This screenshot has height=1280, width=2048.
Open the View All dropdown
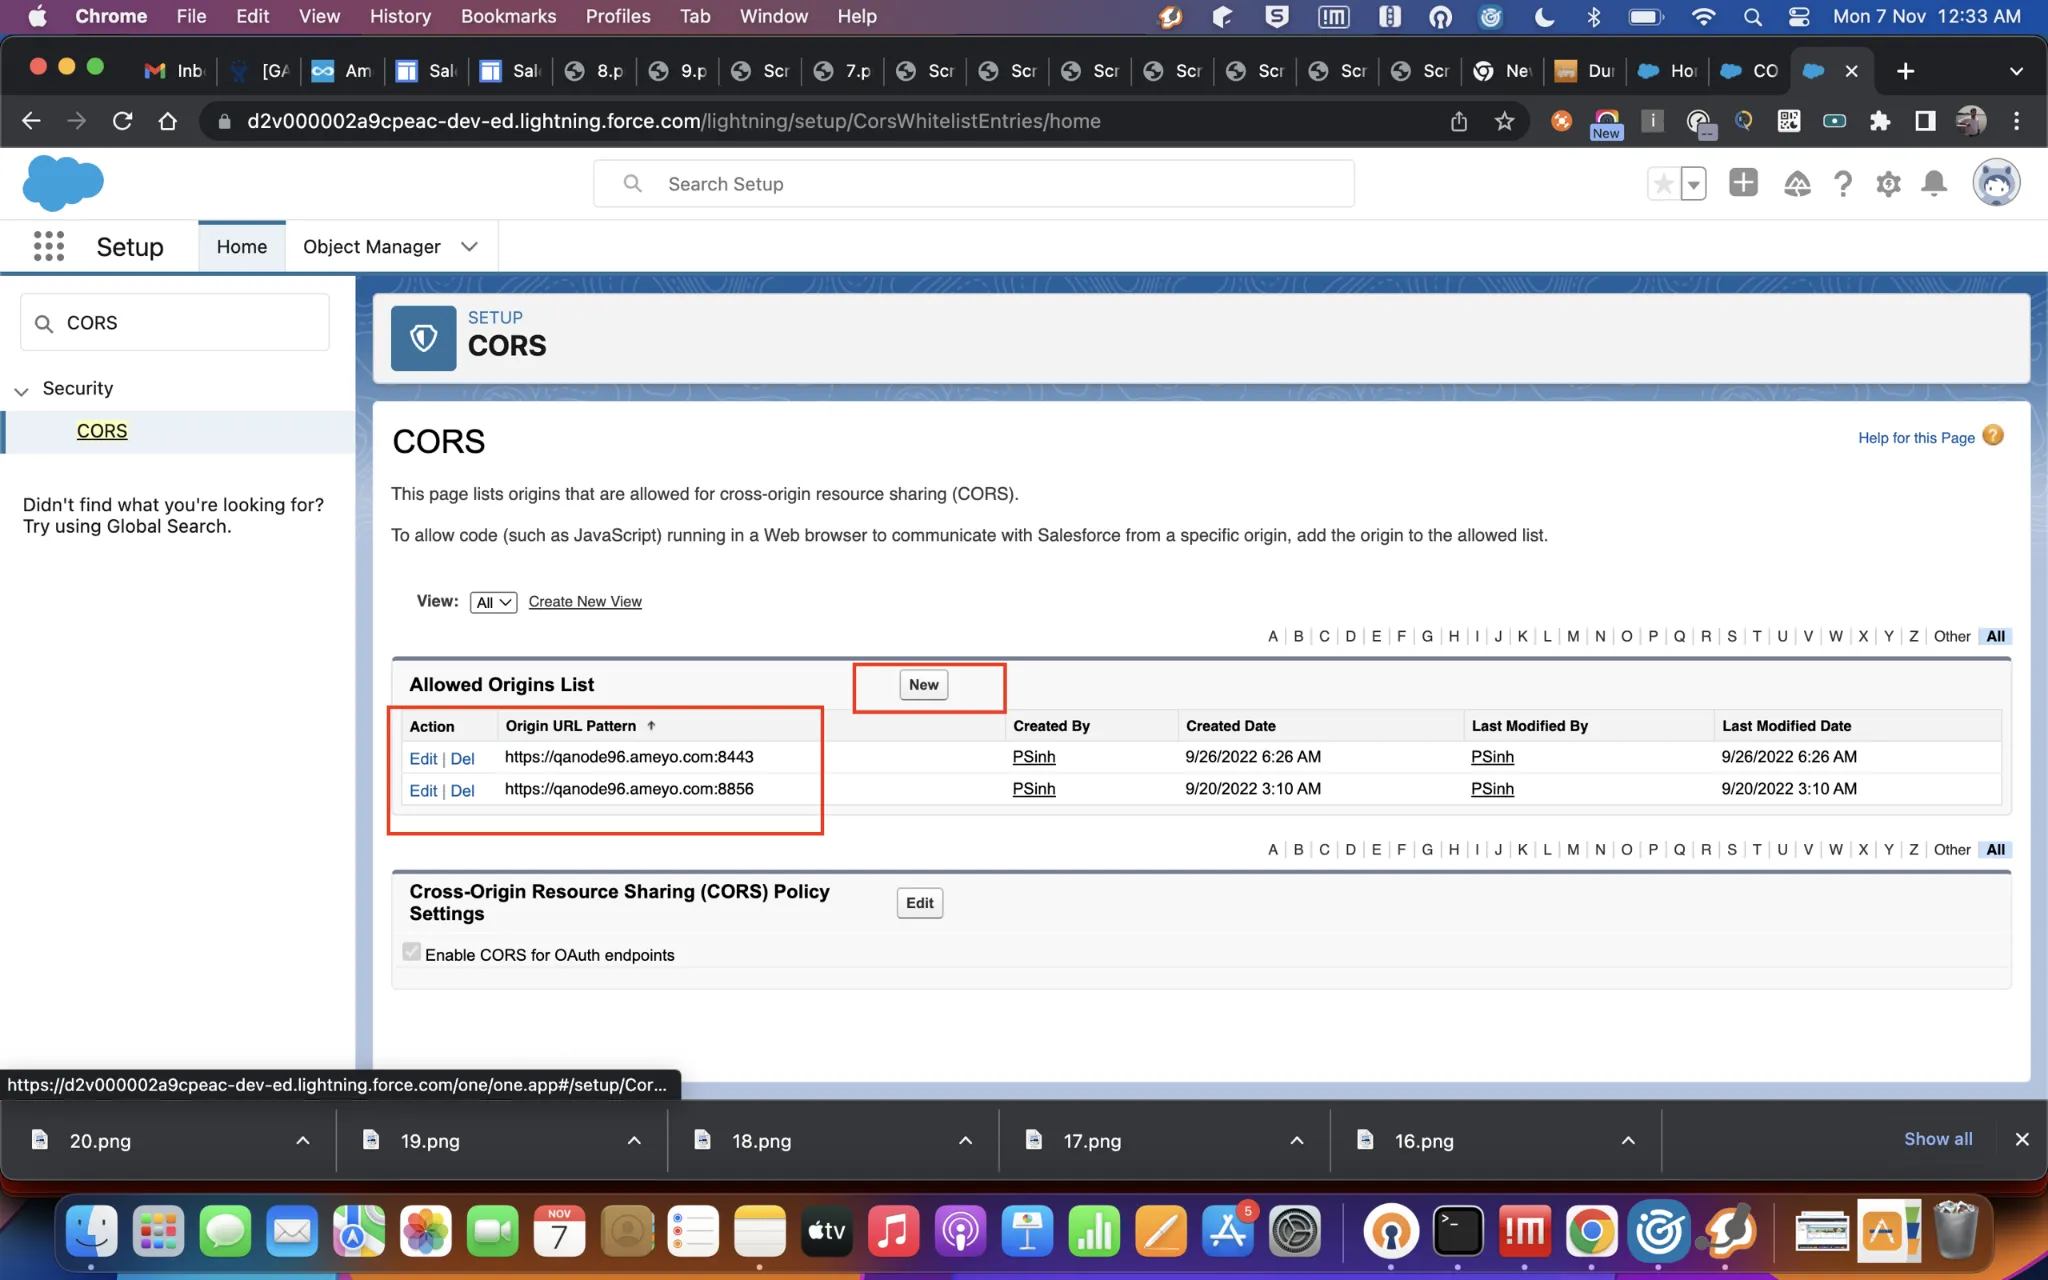tap(493, 602)
